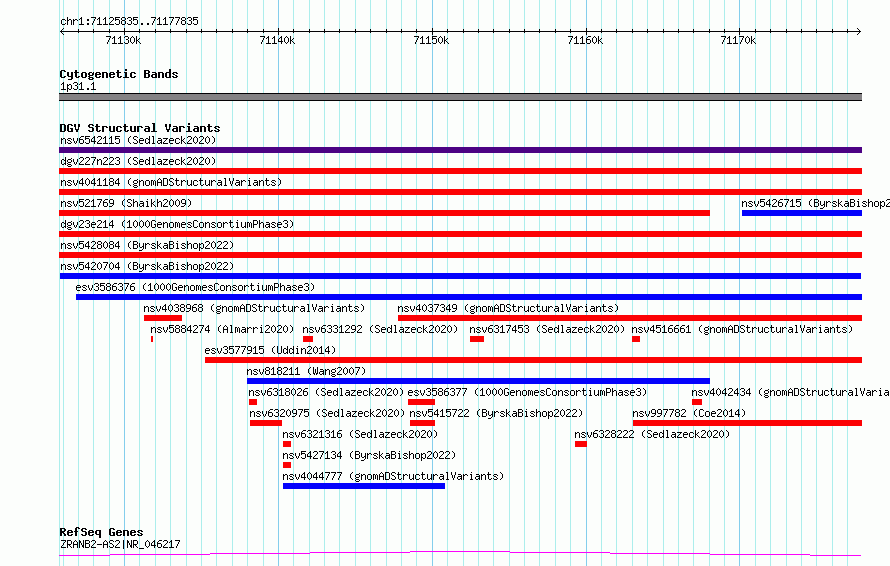The width and height of the screenshot is (890, 566).
Task: Click the RefSeq Genes track title
Action: point(101,533)
